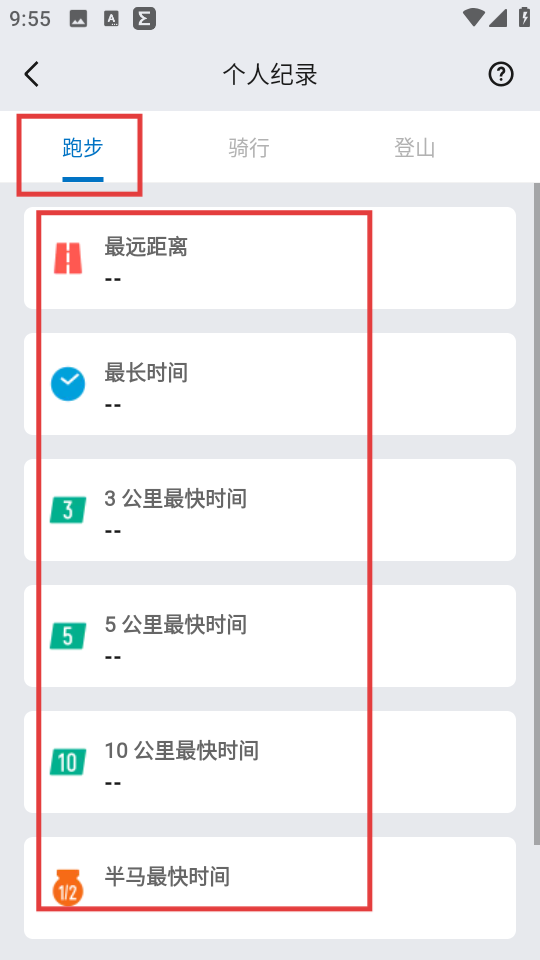This screenshot has width=540, height=960.
Task: Switch to the 骑行 tab
Action: [x=249, y=148]
